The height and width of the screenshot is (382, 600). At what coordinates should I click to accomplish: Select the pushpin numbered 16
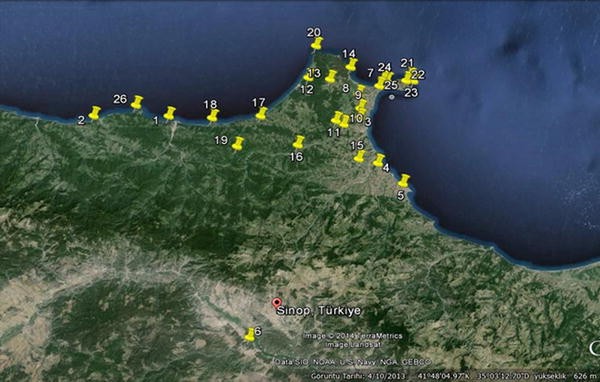click(x=299, y=142)
